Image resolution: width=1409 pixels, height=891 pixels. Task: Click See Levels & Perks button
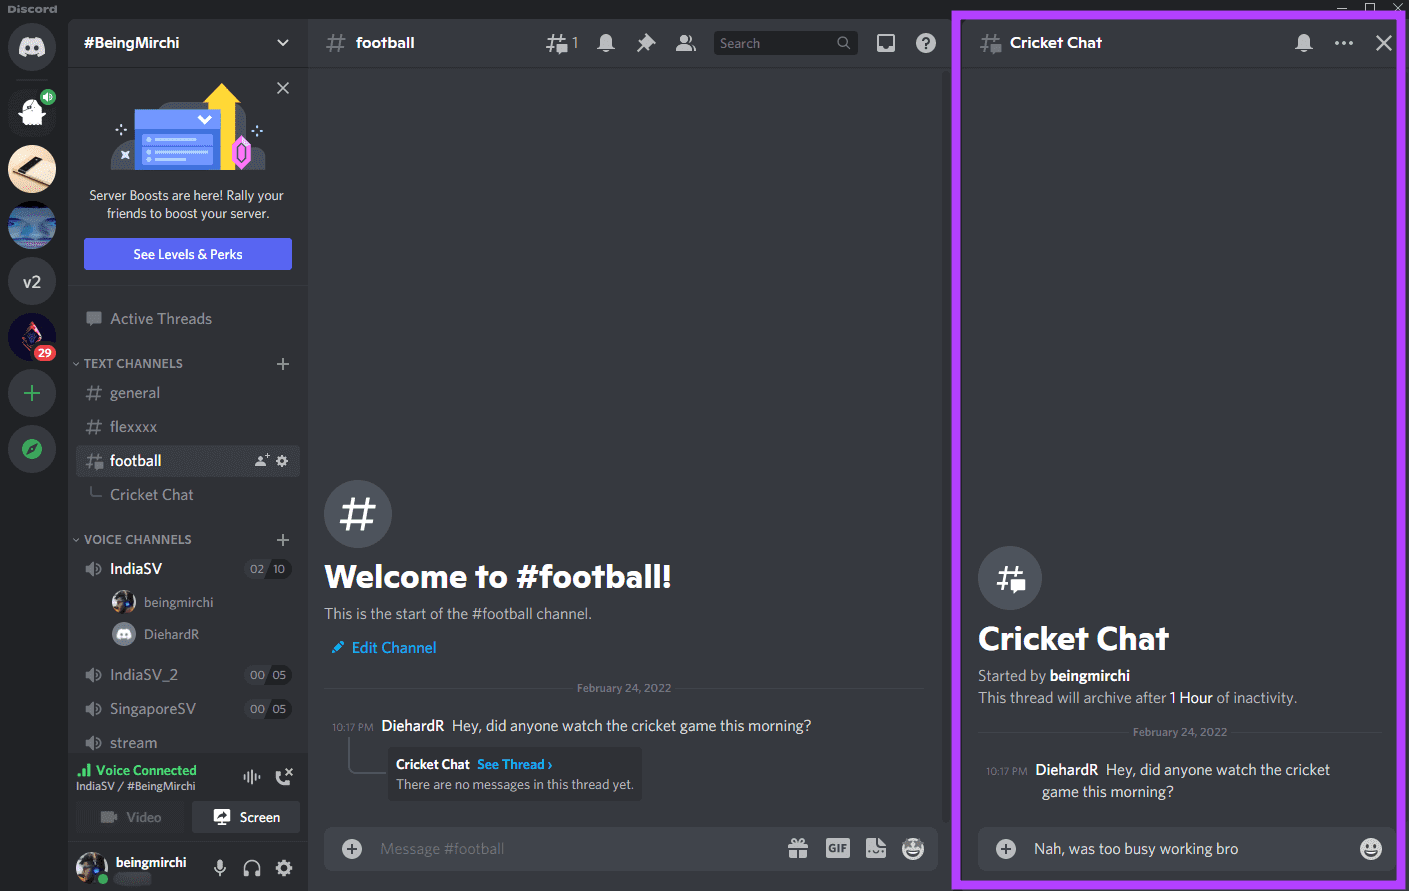click(188, 254)
